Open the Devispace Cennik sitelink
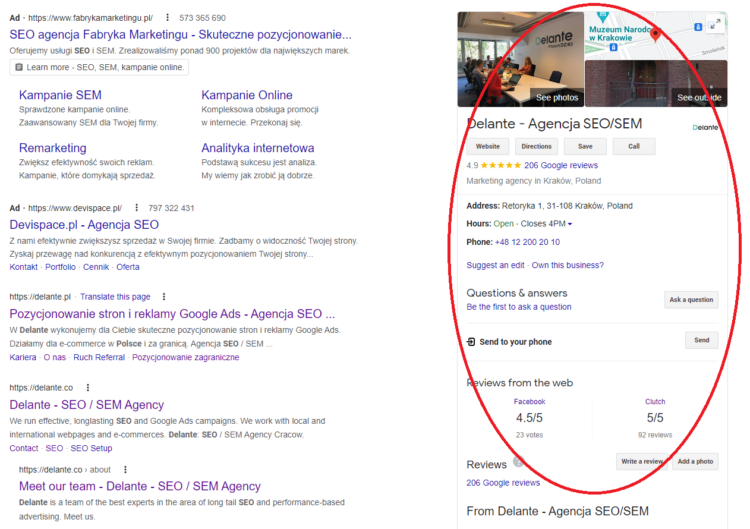The image size is (750, 529). pyautogui.click(x=96, y=267)
